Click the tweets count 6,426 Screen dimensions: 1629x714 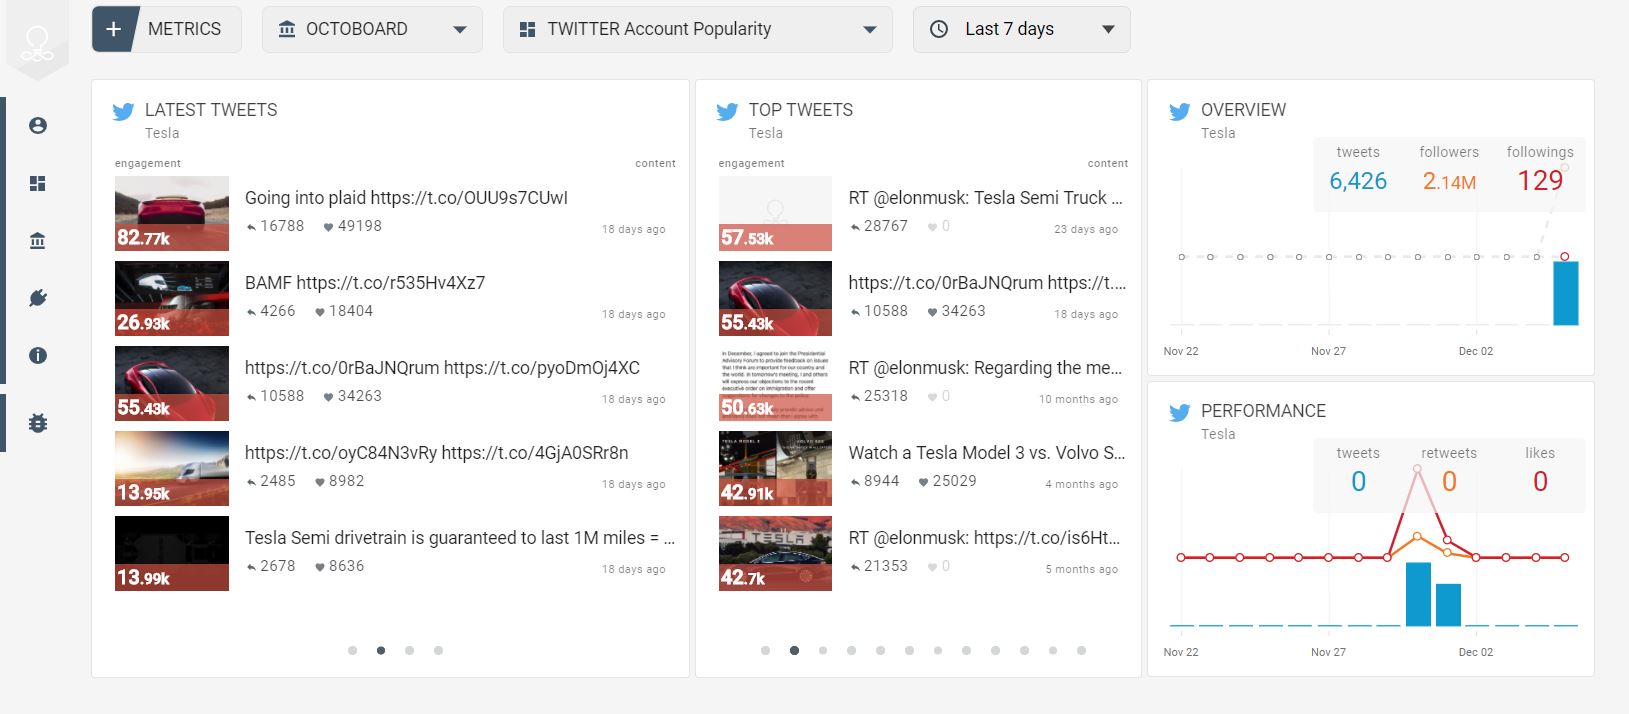1358,181
